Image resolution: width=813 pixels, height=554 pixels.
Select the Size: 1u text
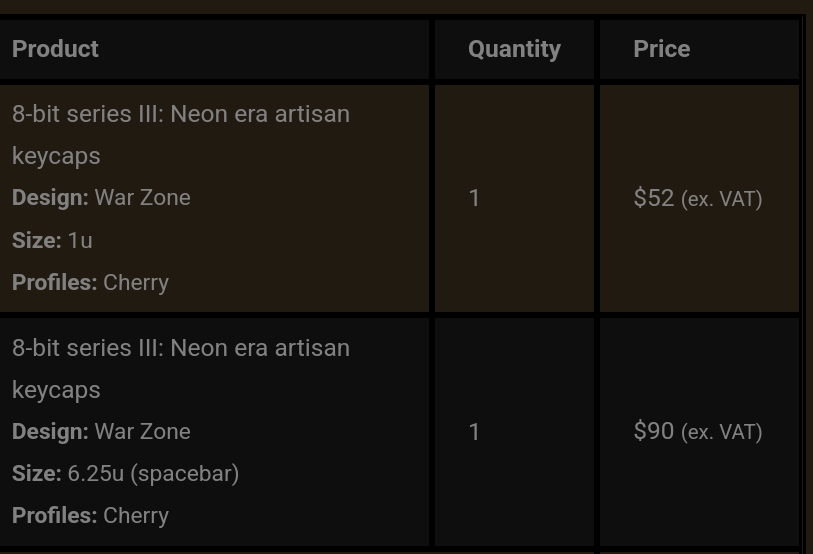pyautogui.click(x=52, y=240)
